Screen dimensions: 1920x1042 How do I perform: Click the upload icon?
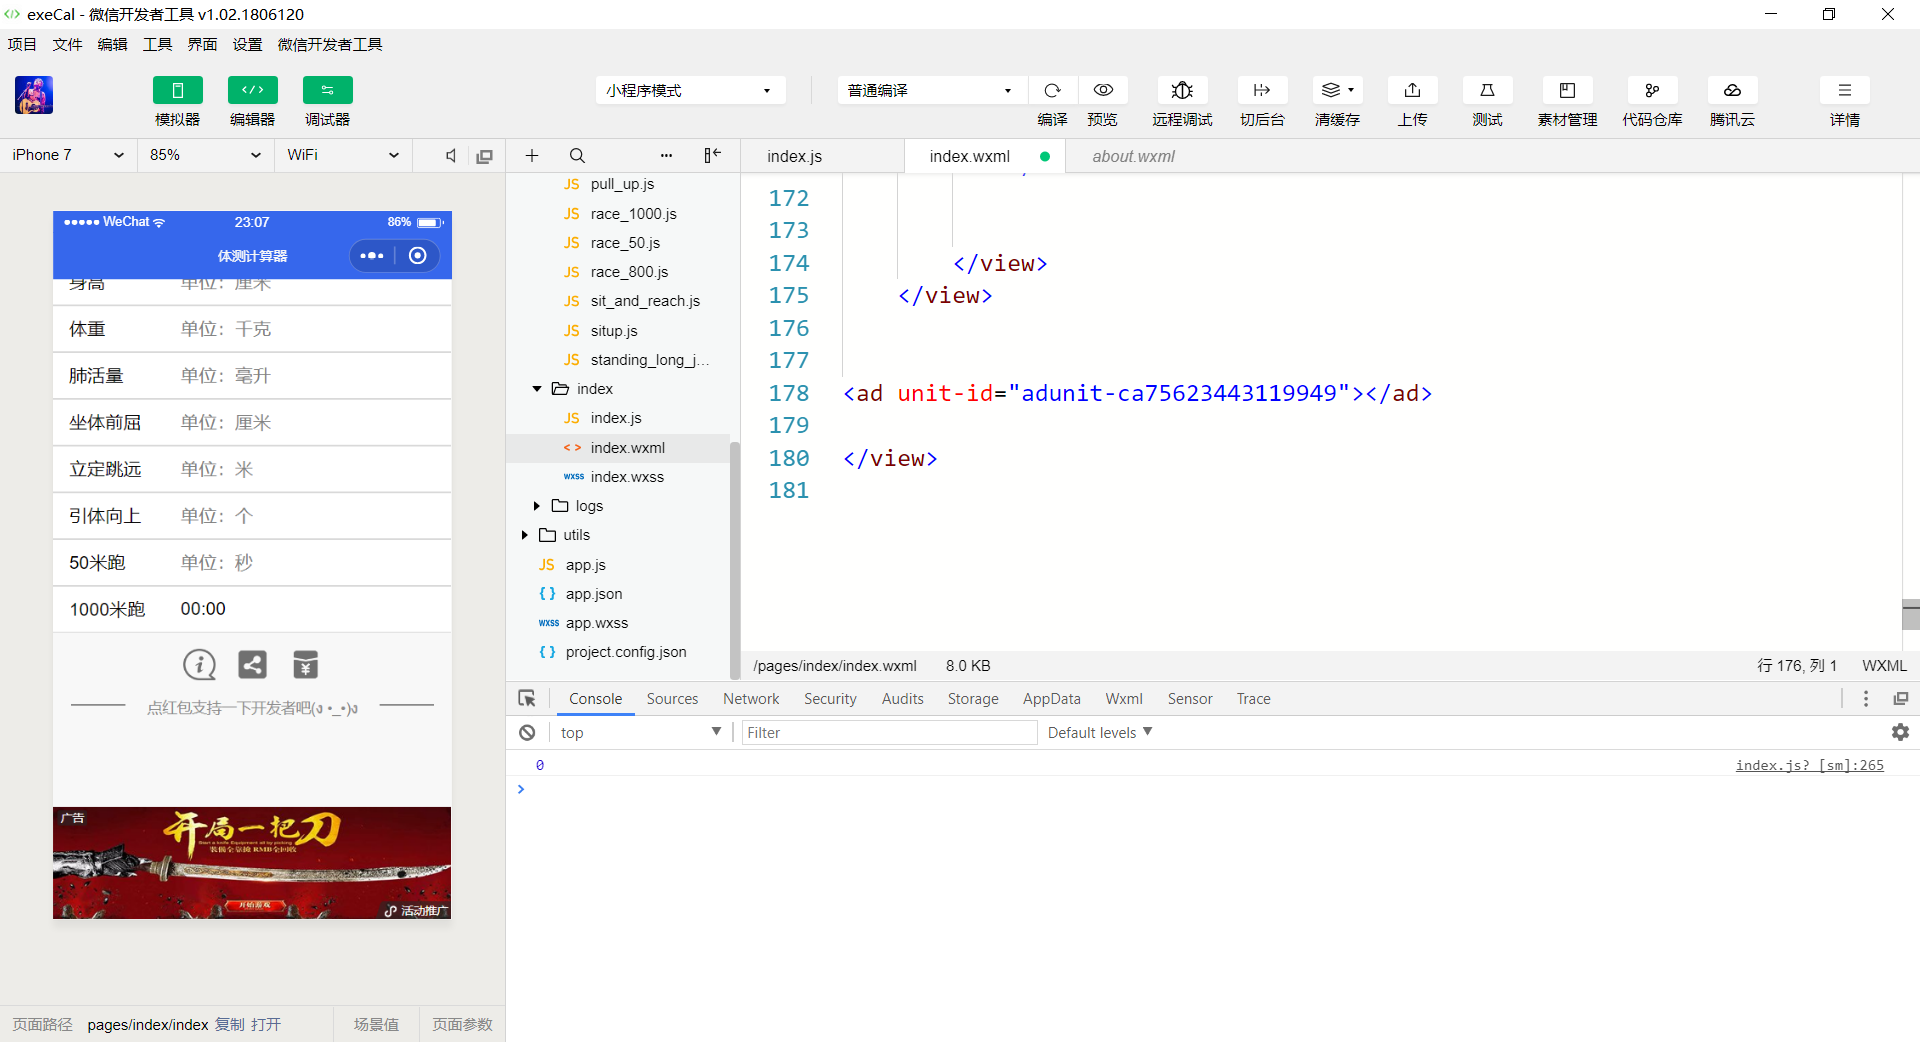[x=1412, y=90]
